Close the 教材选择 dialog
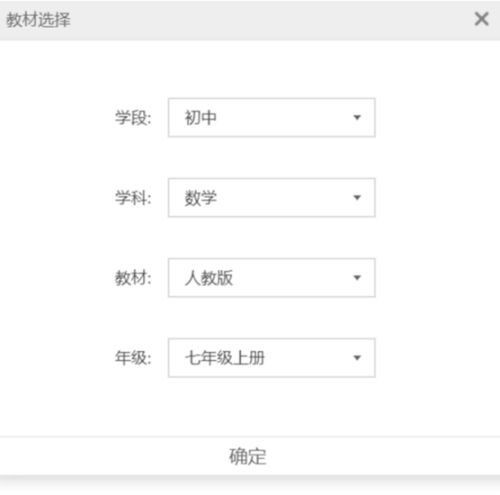 [481, 19]
